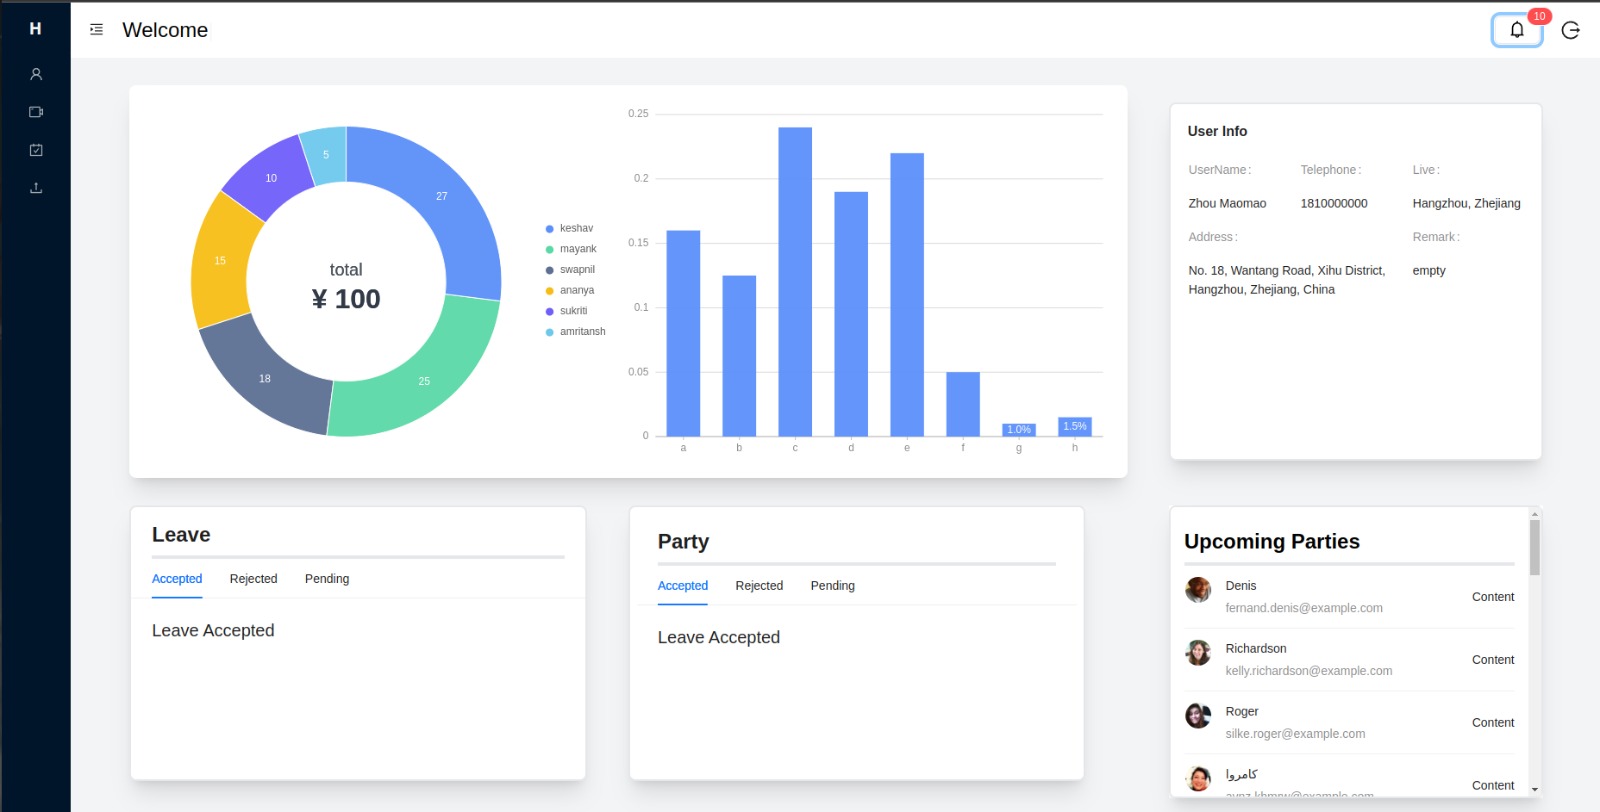The width and height of the screenshot is (1600, 812).
Task: Click the Upcoming Parties scrollbar down arrow
Action: (x=1534, y=789)
